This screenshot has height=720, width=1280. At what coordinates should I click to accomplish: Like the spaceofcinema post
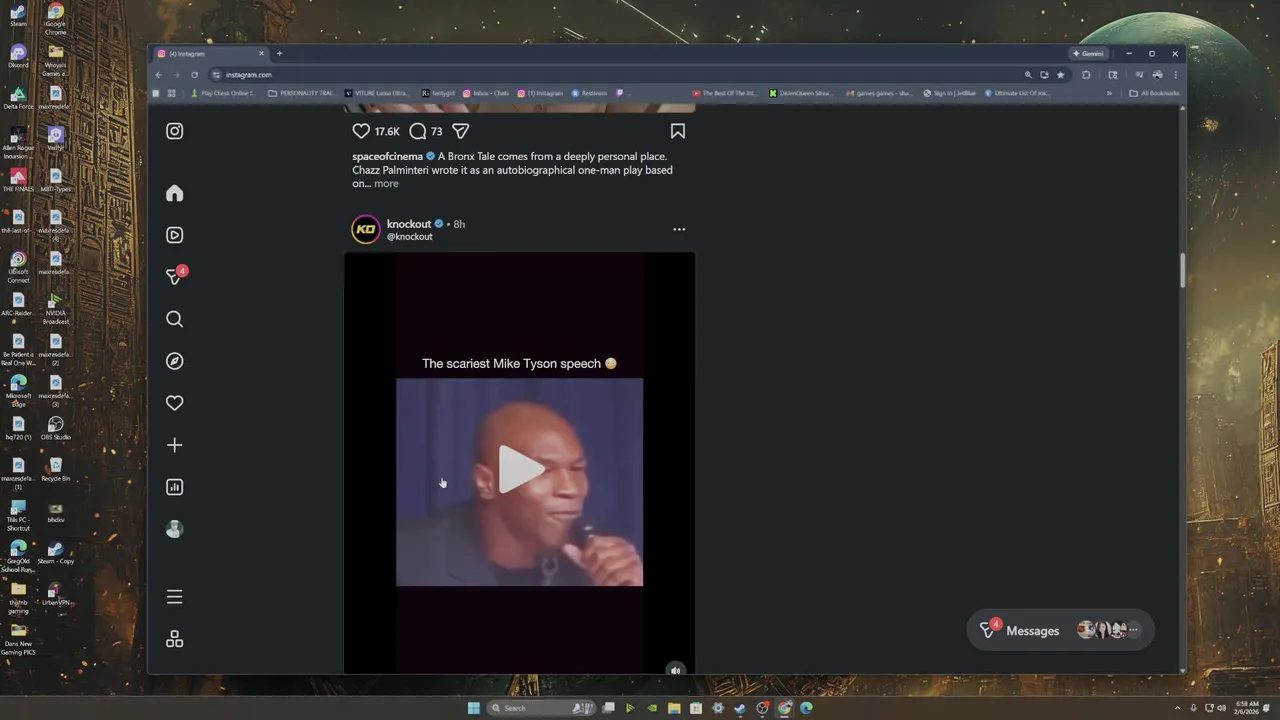(x=361, y=131)
